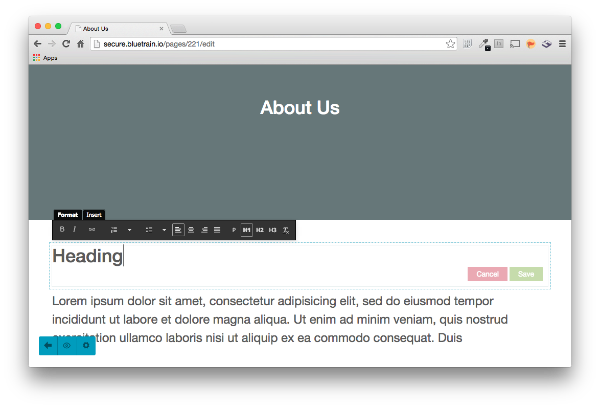Screen dimensions: 600x408
Task: Select the Format tab
Action: 68,215
